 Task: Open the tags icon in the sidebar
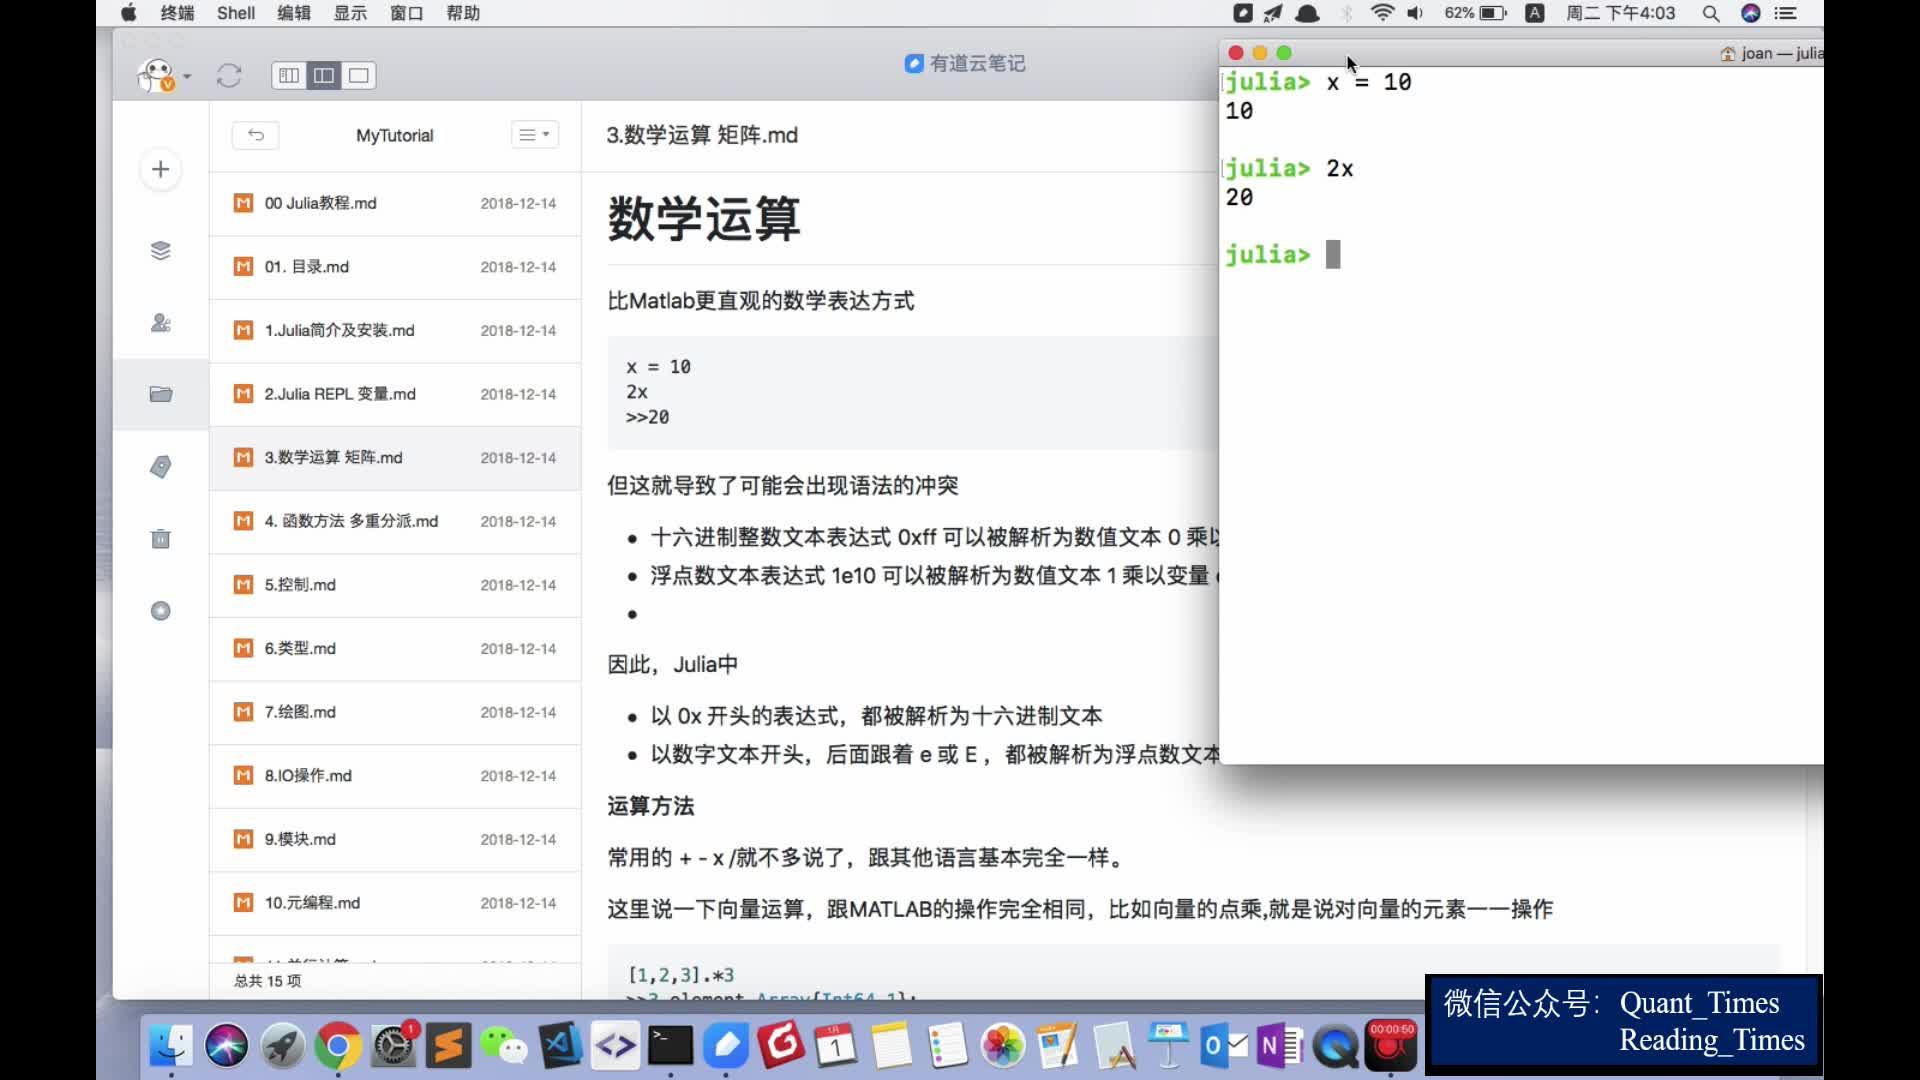[160, 466]
